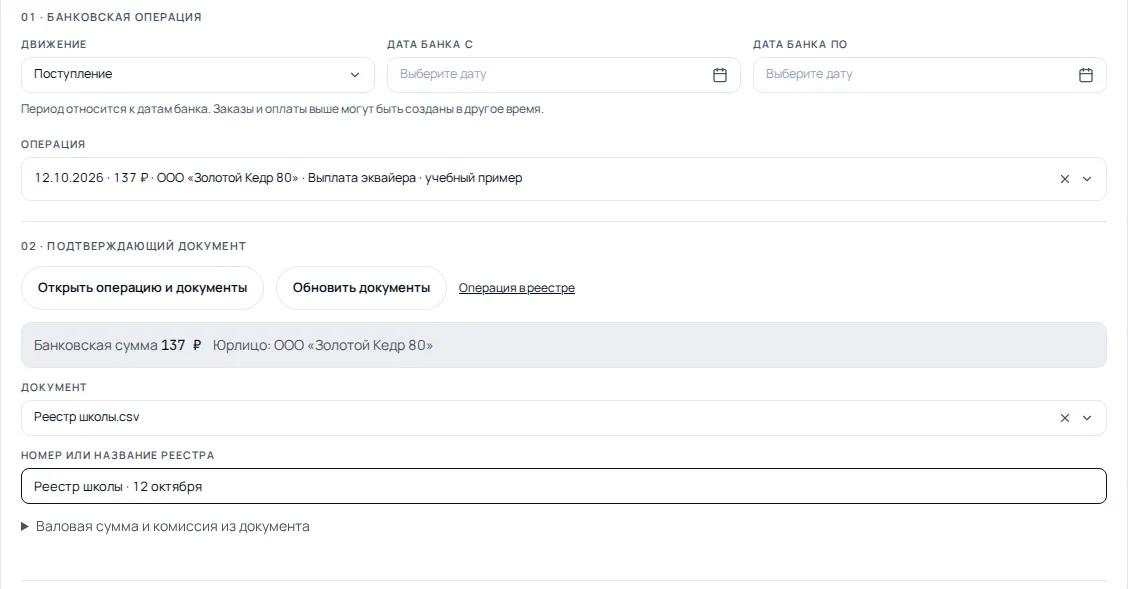Clear the Документ selection with X icon
The width and height of the screenshot is (1128, 589).
point(1065,418)
